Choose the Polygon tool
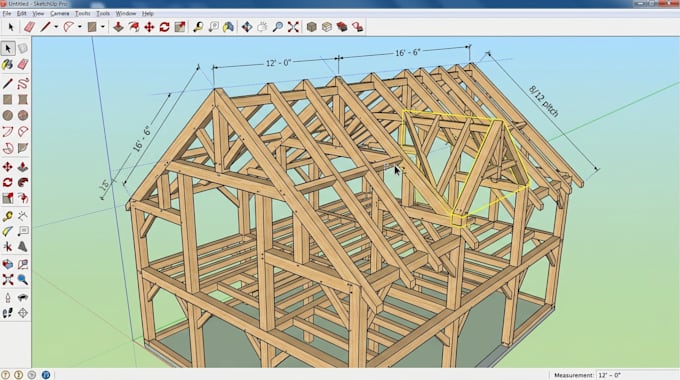This screenshot has width=680, height=380. [23, 115]
